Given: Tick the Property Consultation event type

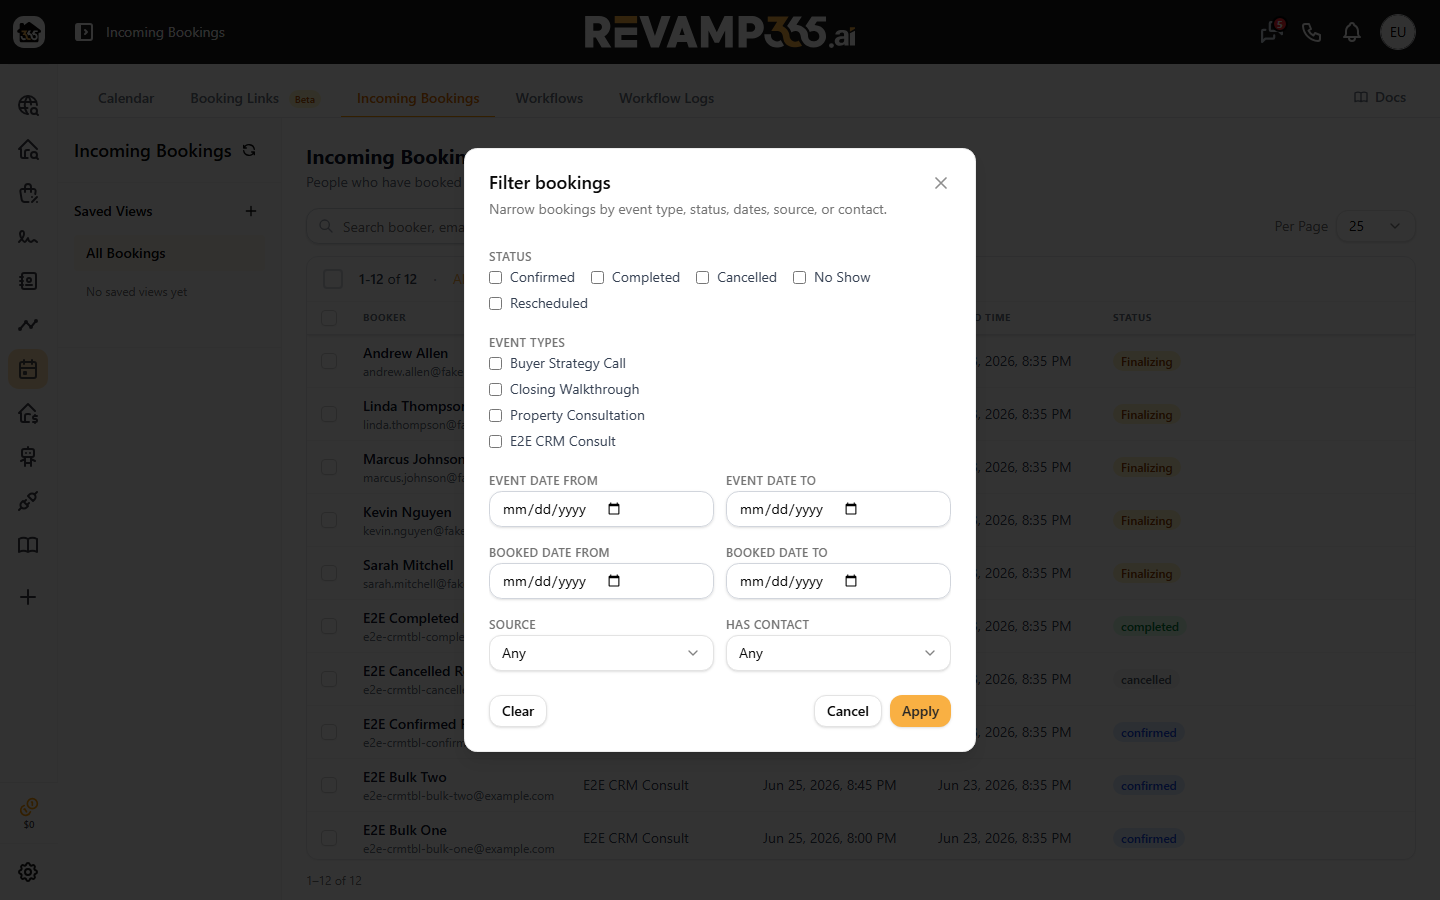Looking at the screenshot, I should [495, 415].
